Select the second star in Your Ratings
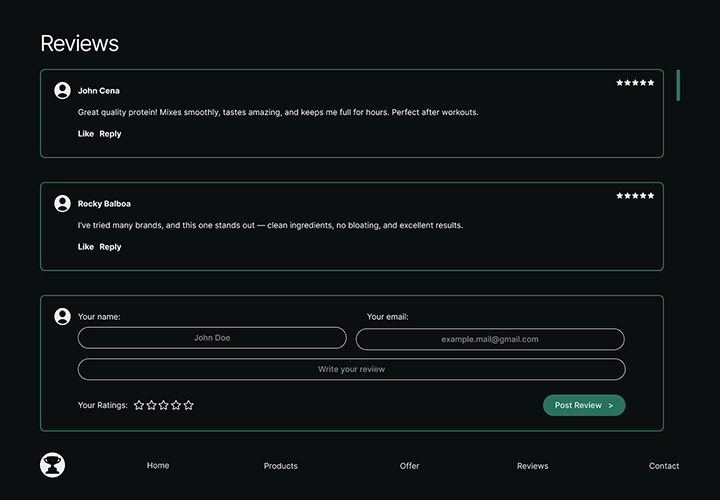 (x=151, y=405)
